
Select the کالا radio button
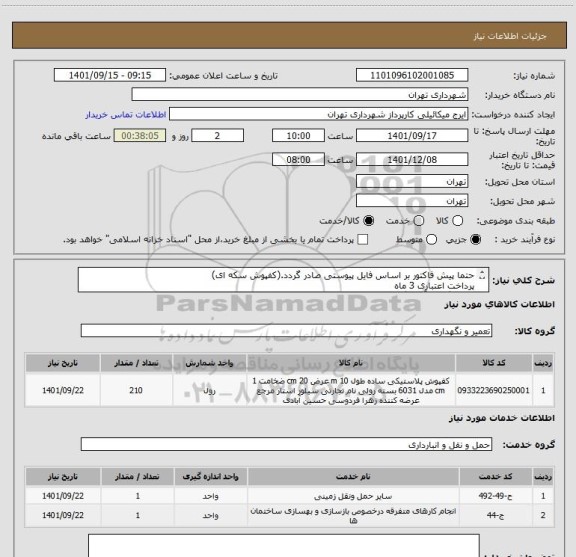457,221
